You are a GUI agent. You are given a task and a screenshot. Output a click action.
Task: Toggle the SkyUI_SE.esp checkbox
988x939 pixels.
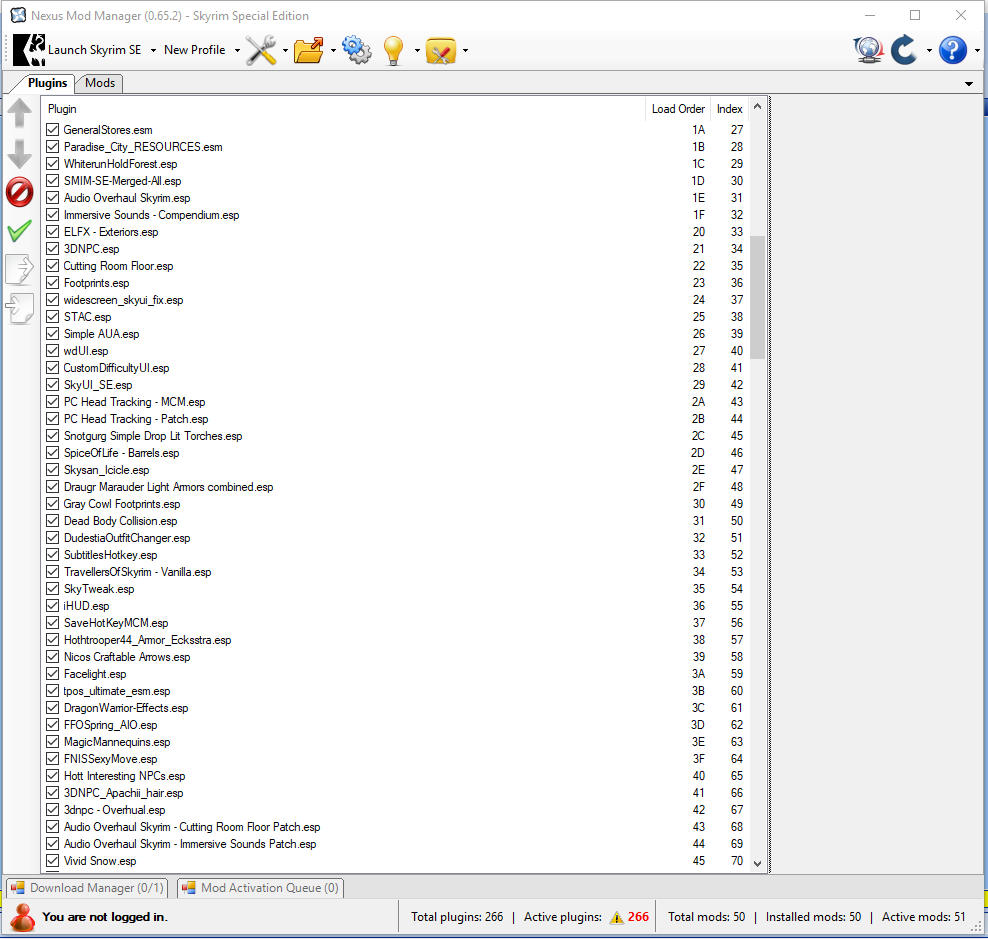point(53,385)
